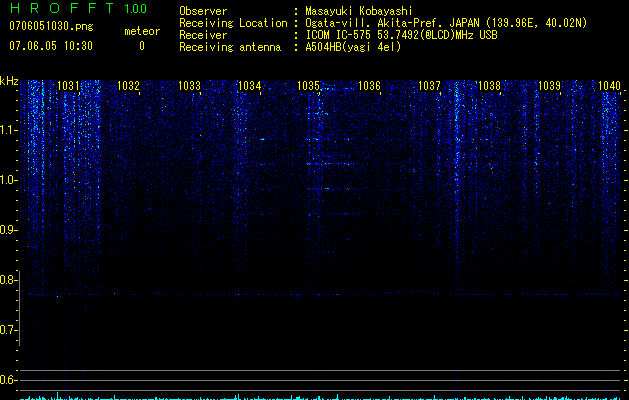The height and width of the screenshot is (400, 629).
Task: Click the Observer name Masayuki Kobayashi
Action: [359, 11]
